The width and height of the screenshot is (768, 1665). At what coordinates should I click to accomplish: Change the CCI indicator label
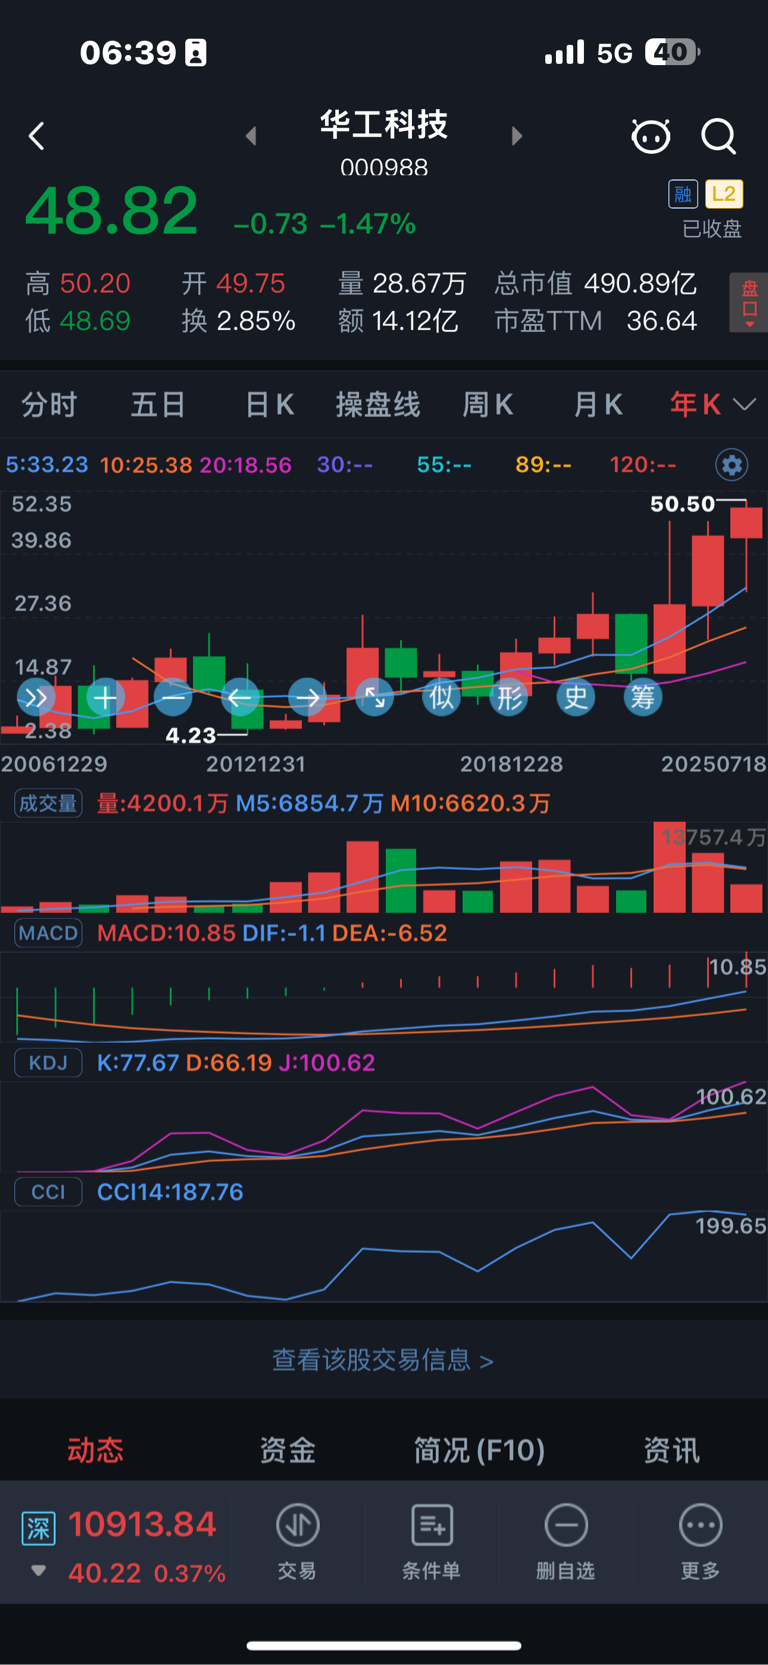coord(48,1192)
